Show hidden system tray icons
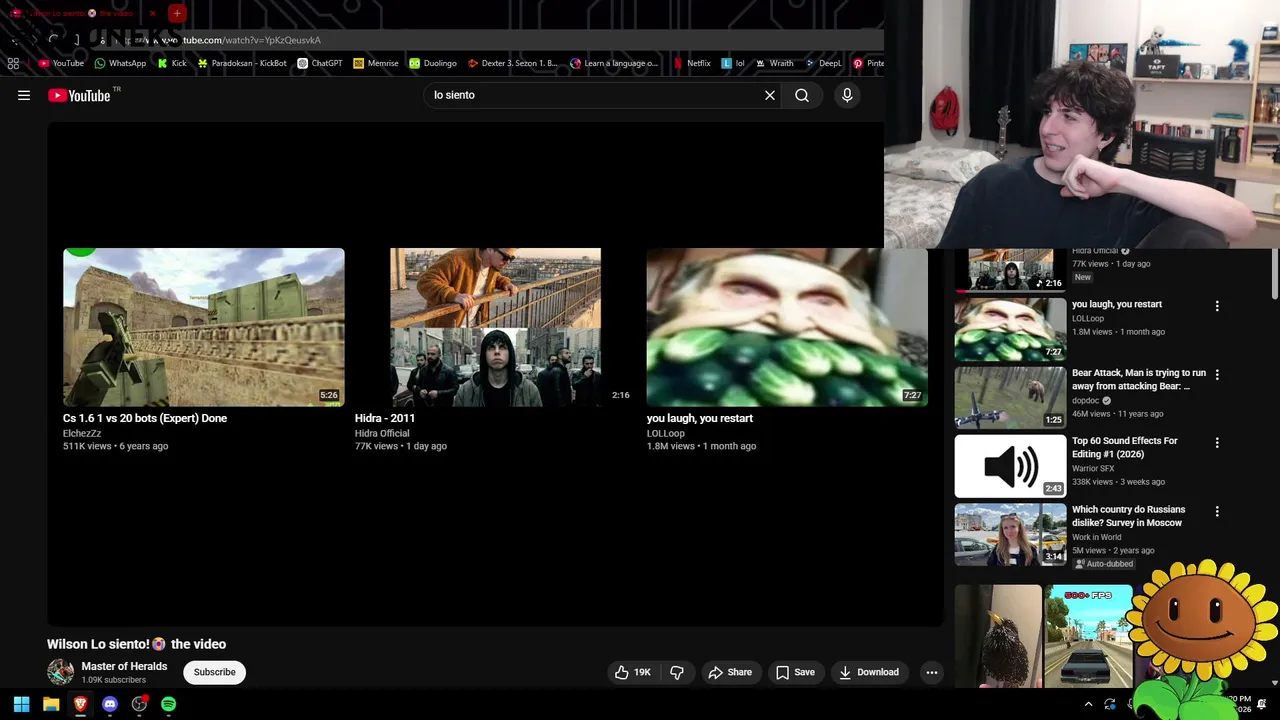The width and height of the screenshot is (1280, 720). point(1088,704)
